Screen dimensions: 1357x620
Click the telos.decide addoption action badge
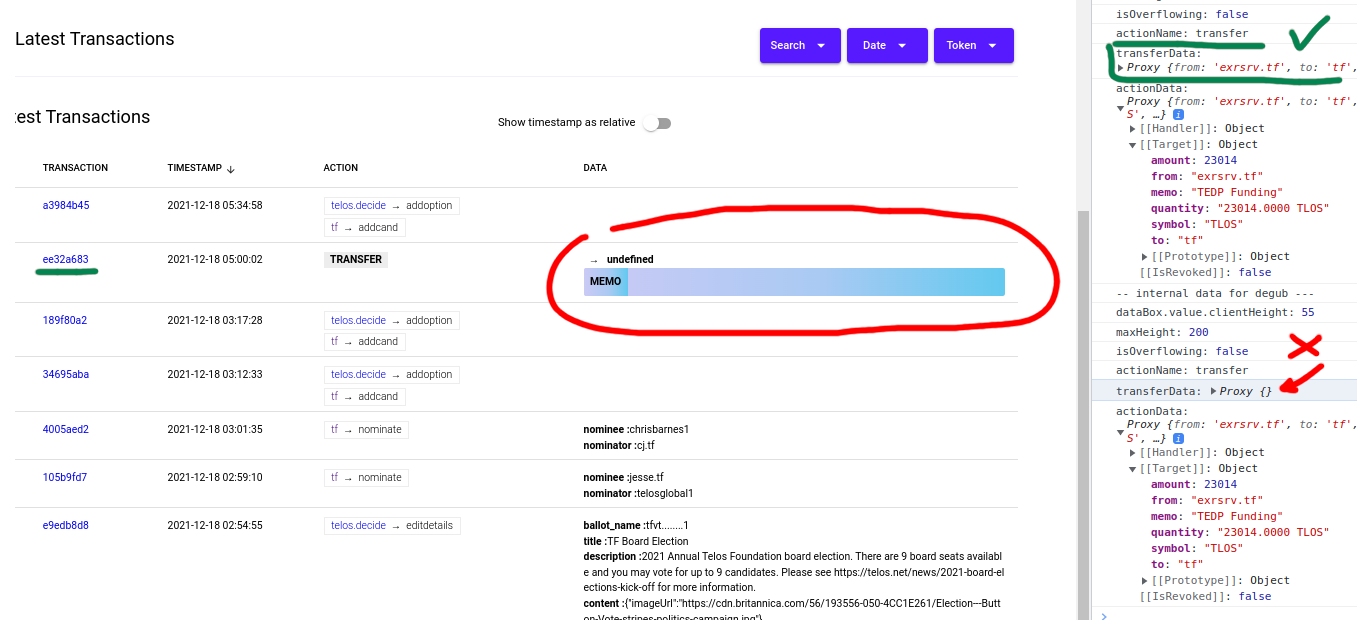(391, 205)
